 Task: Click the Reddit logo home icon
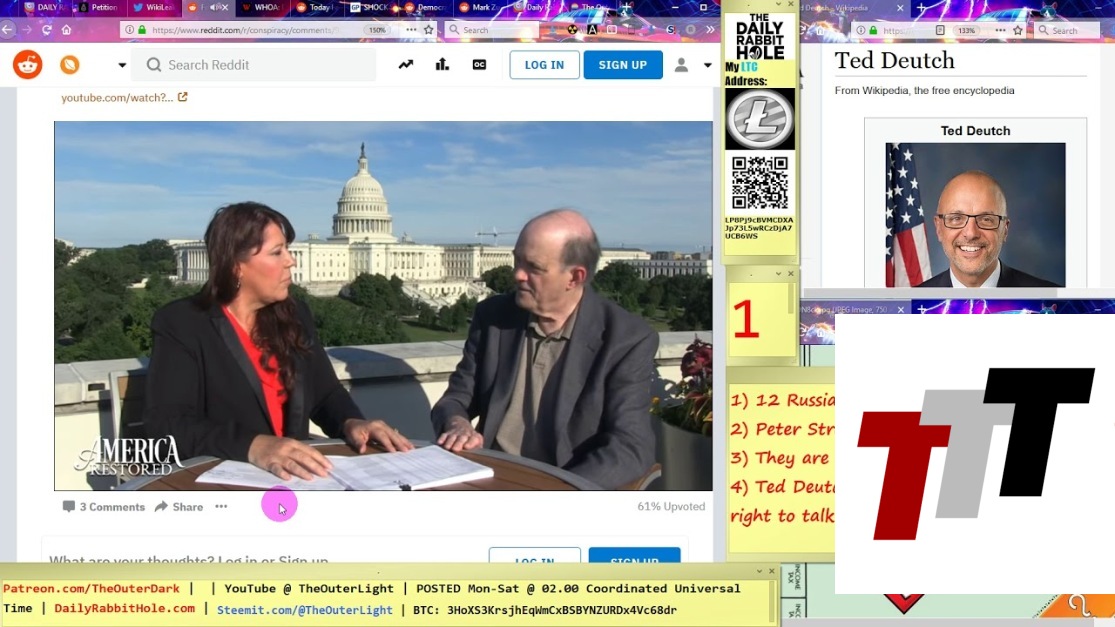(x=27, y=65)
